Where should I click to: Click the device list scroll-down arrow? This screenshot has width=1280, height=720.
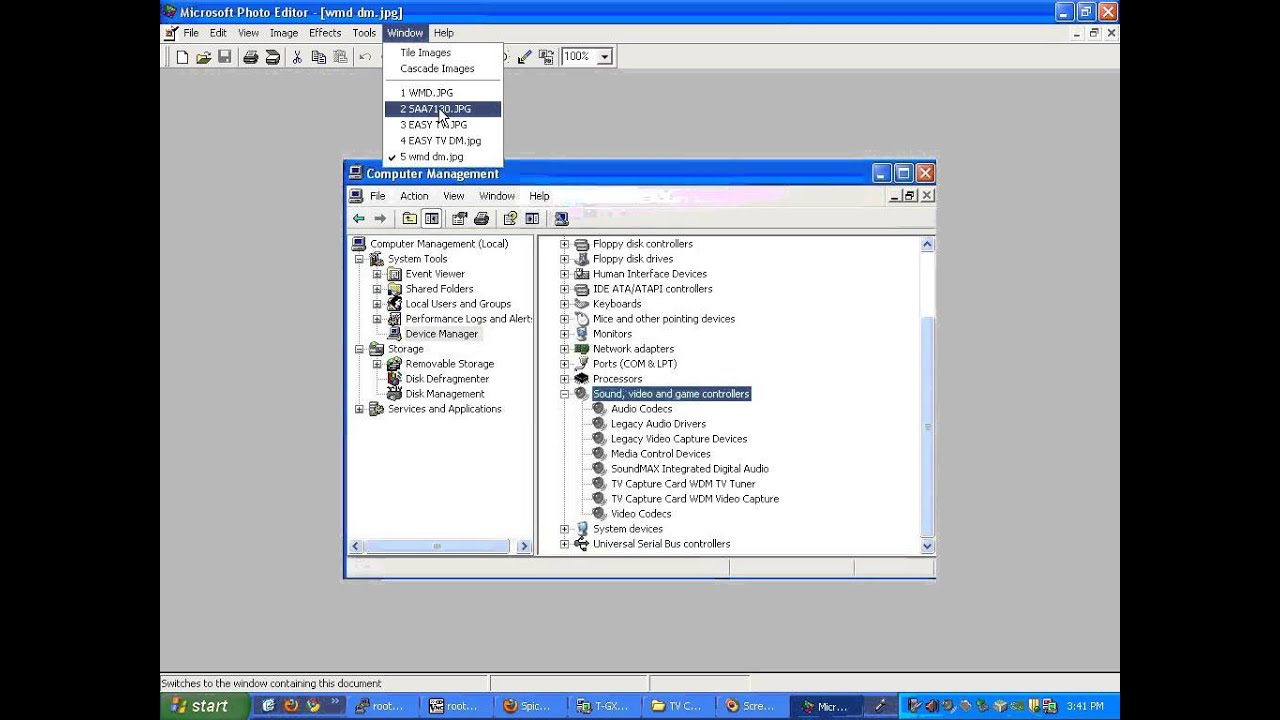(927, 546)
